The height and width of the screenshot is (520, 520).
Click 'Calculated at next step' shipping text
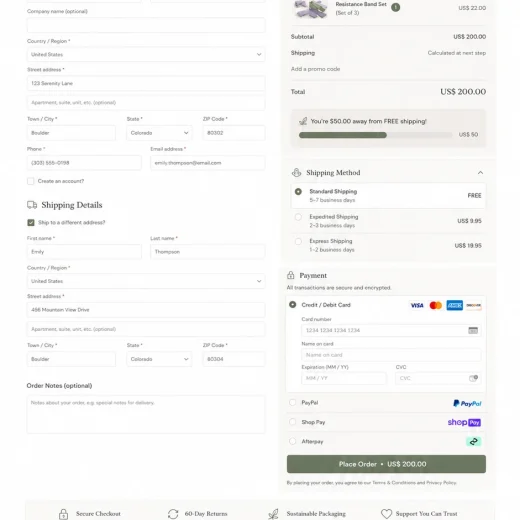tap(457, 53)
